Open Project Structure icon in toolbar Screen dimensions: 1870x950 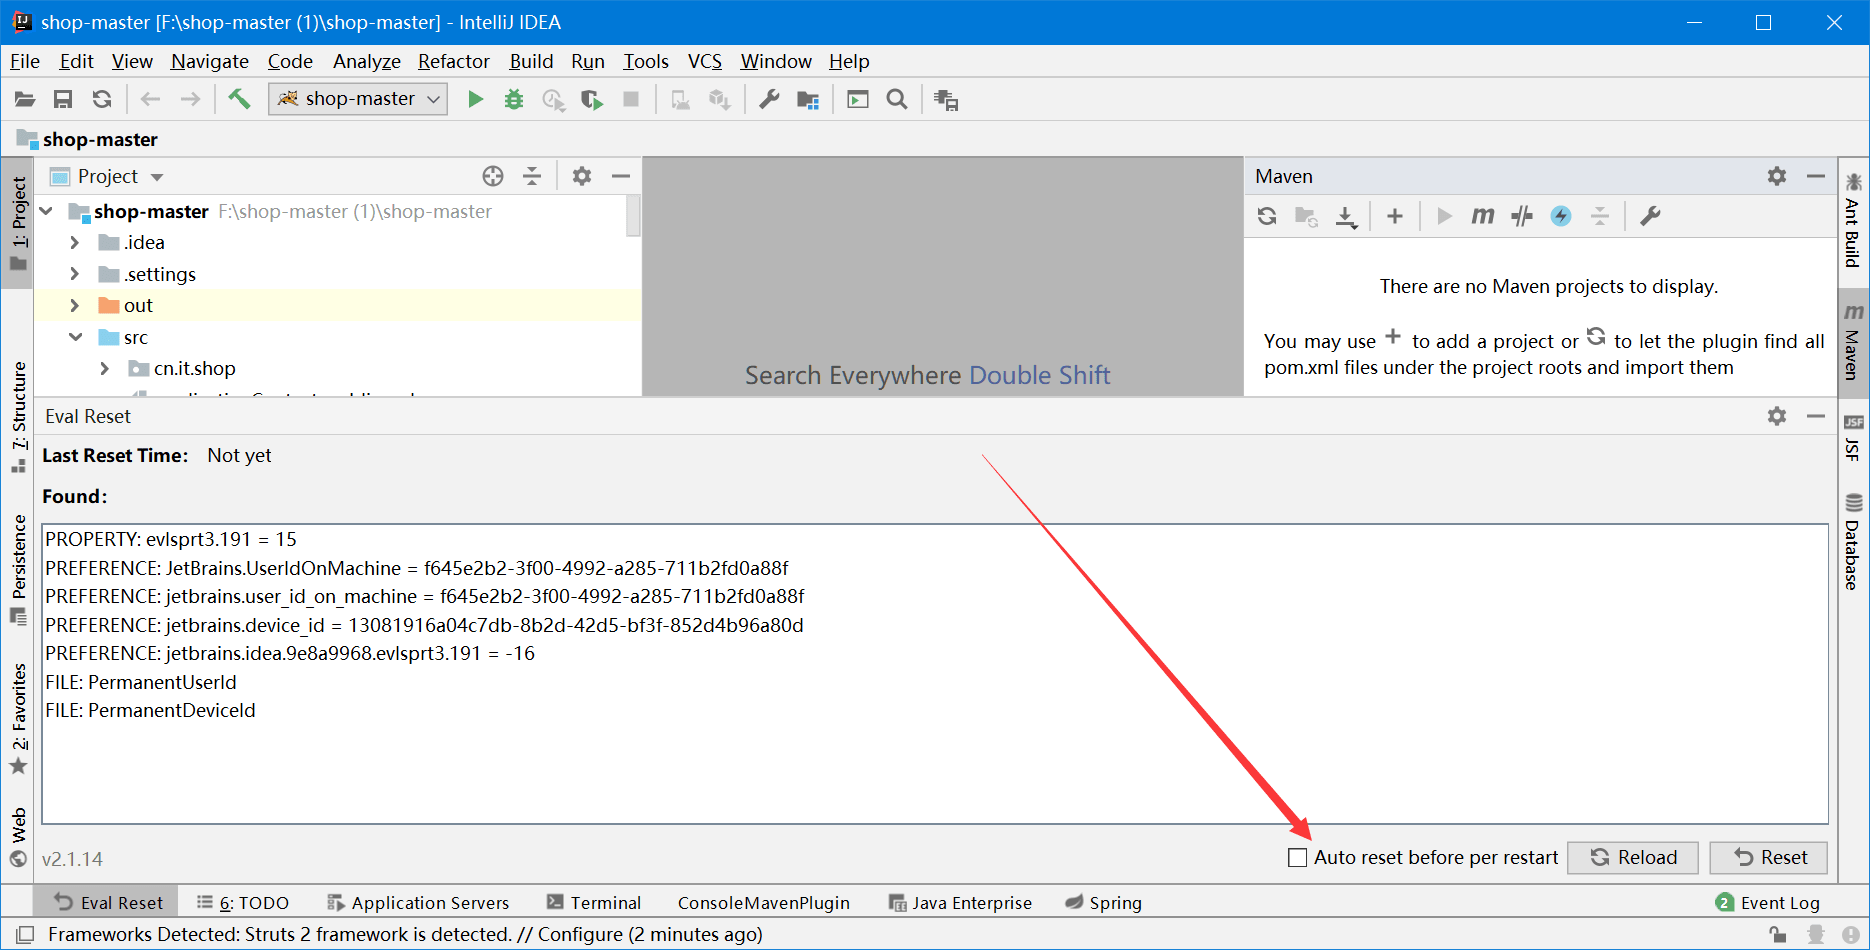[x=808, y=99]
